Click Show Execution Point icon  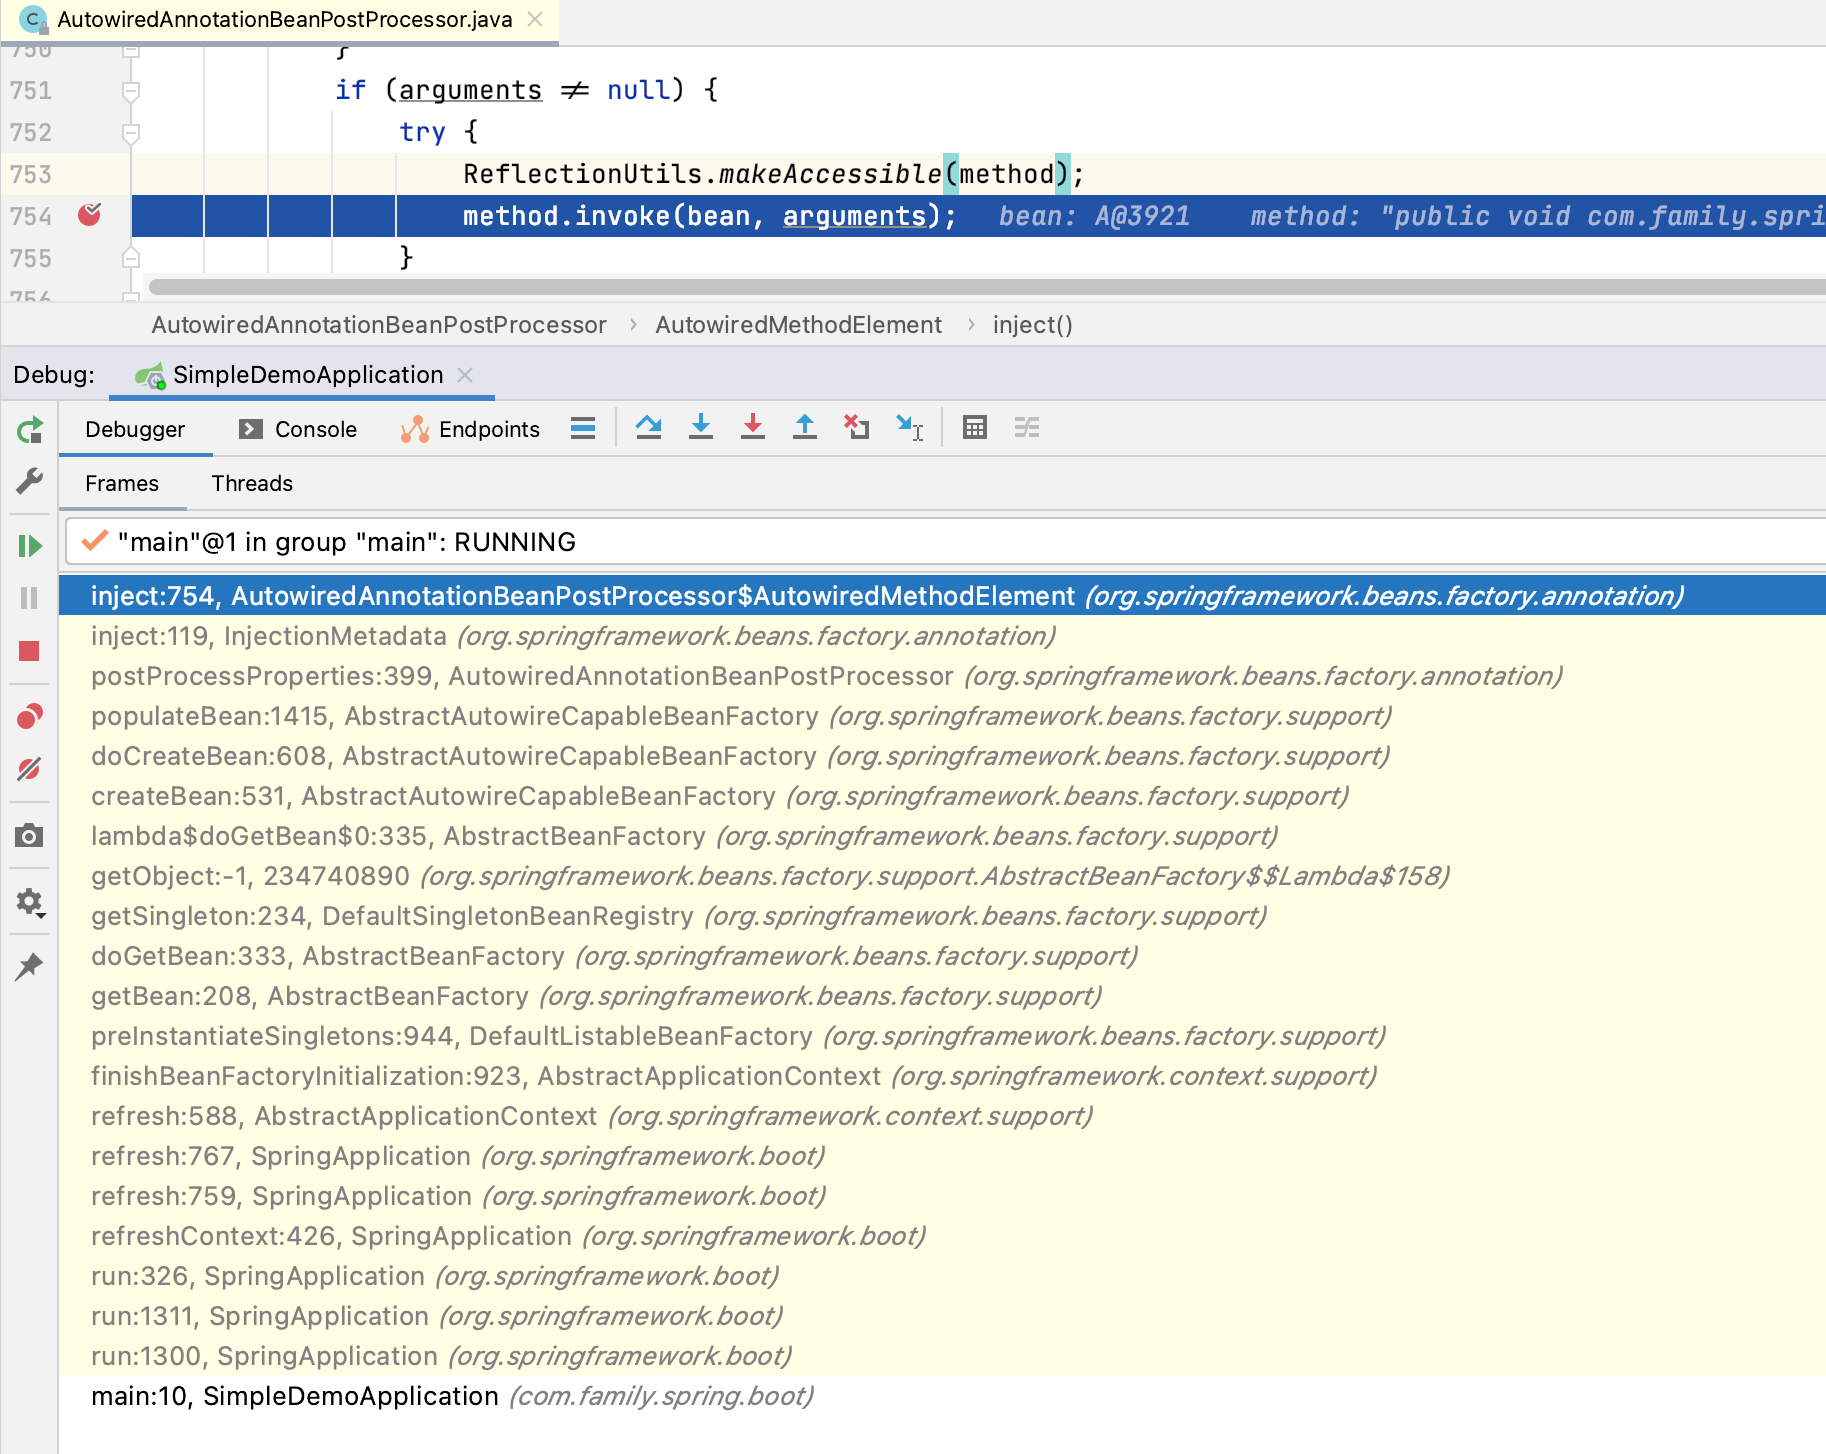[x=583, y=428]
